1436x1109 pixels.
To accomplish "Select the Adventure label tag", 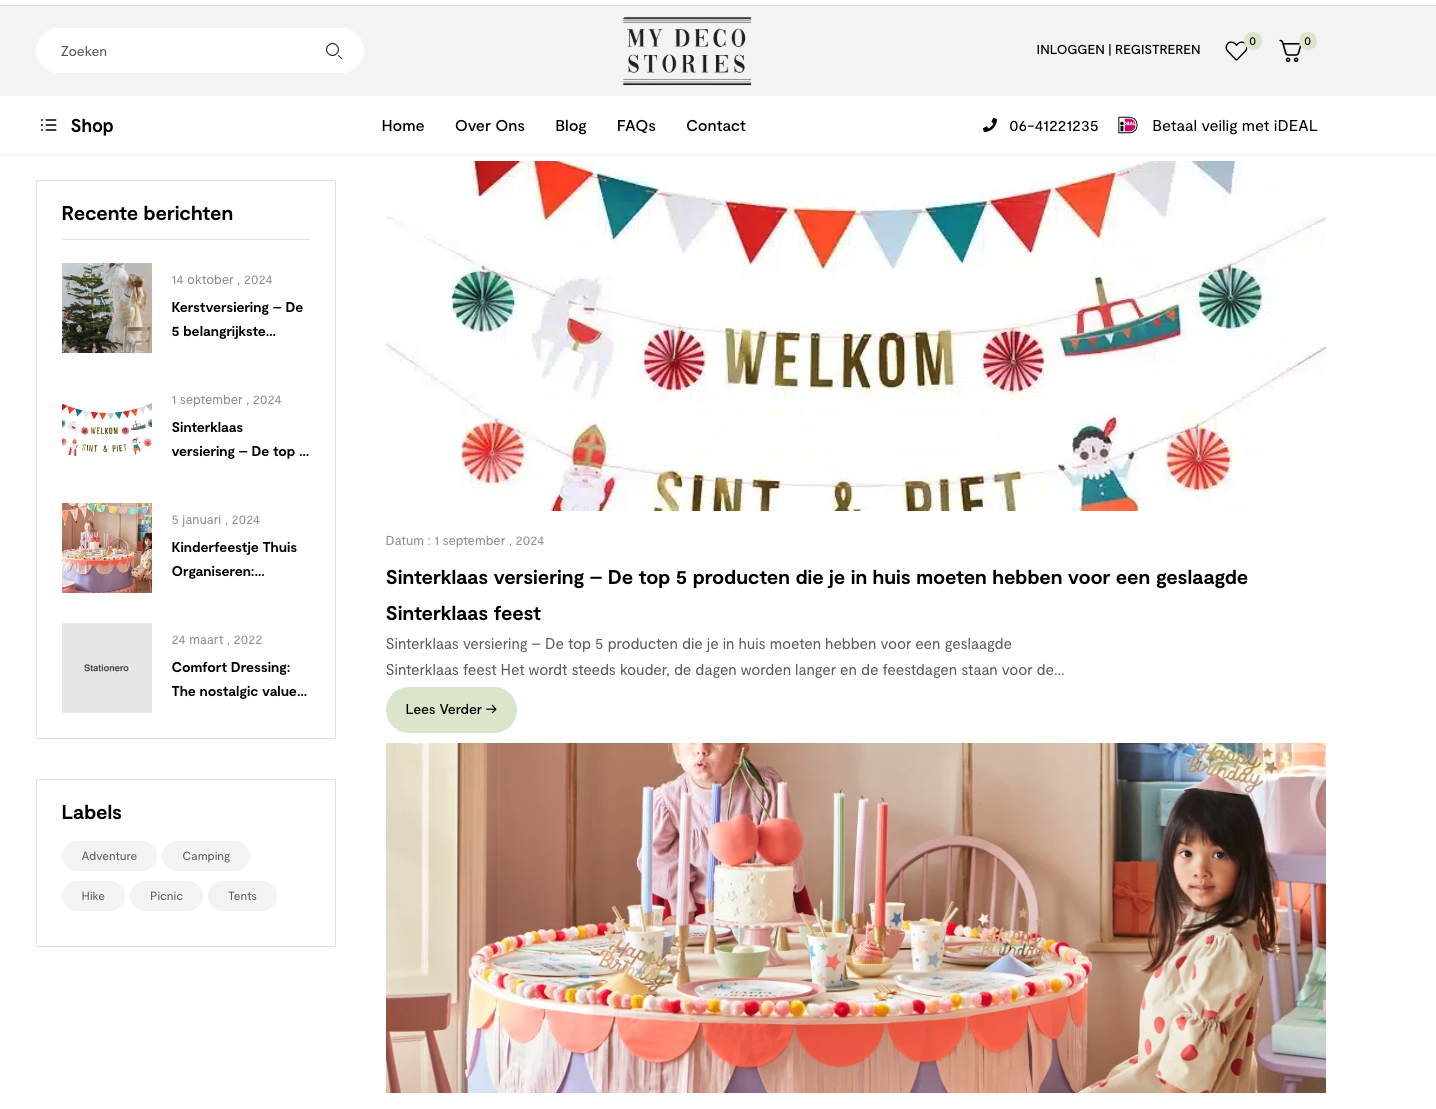I will point(109,856).
